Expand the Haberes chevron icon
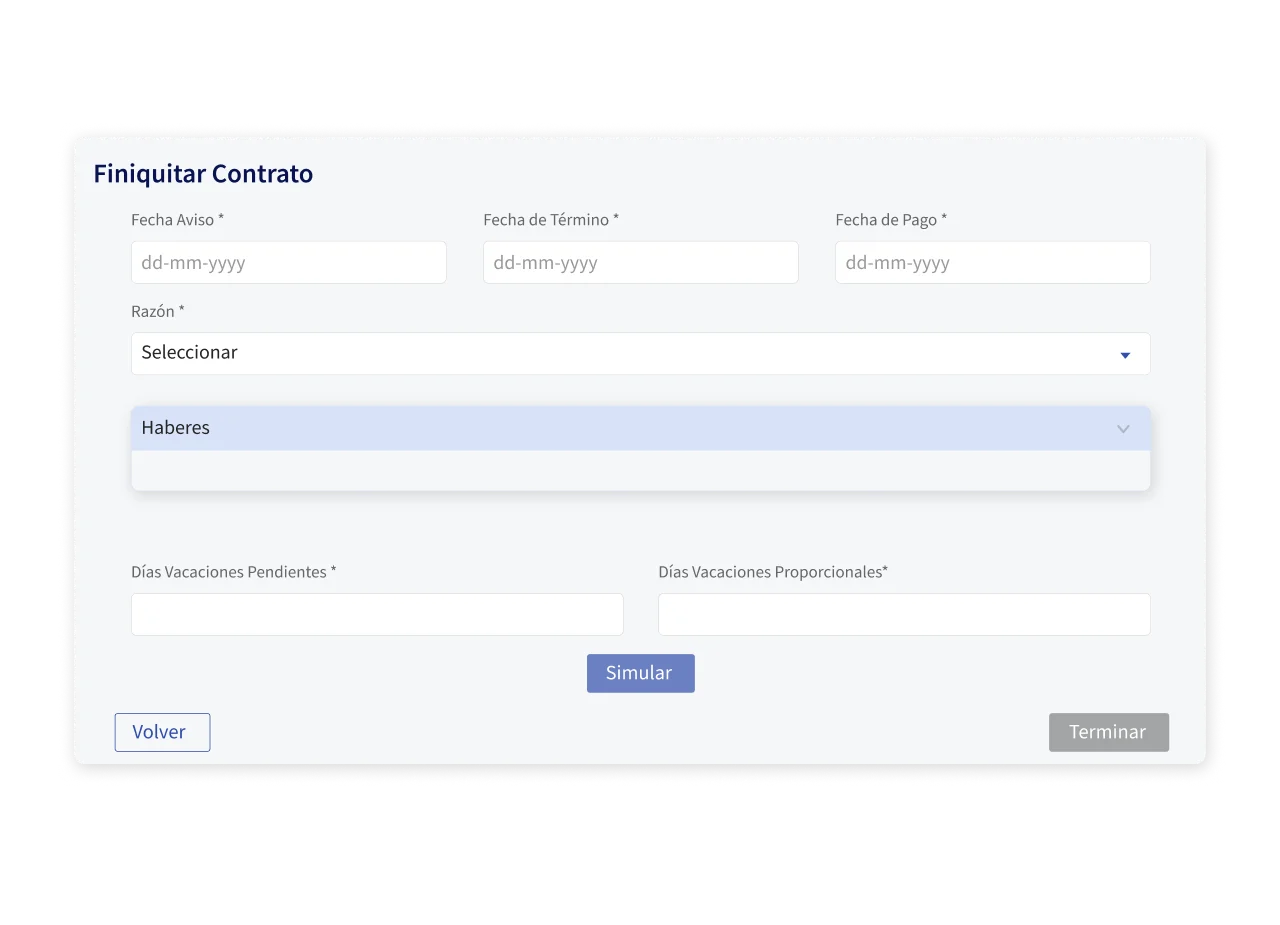Image resolution: width=1280 pixels, height=925 pixels. click(1123, 429)
